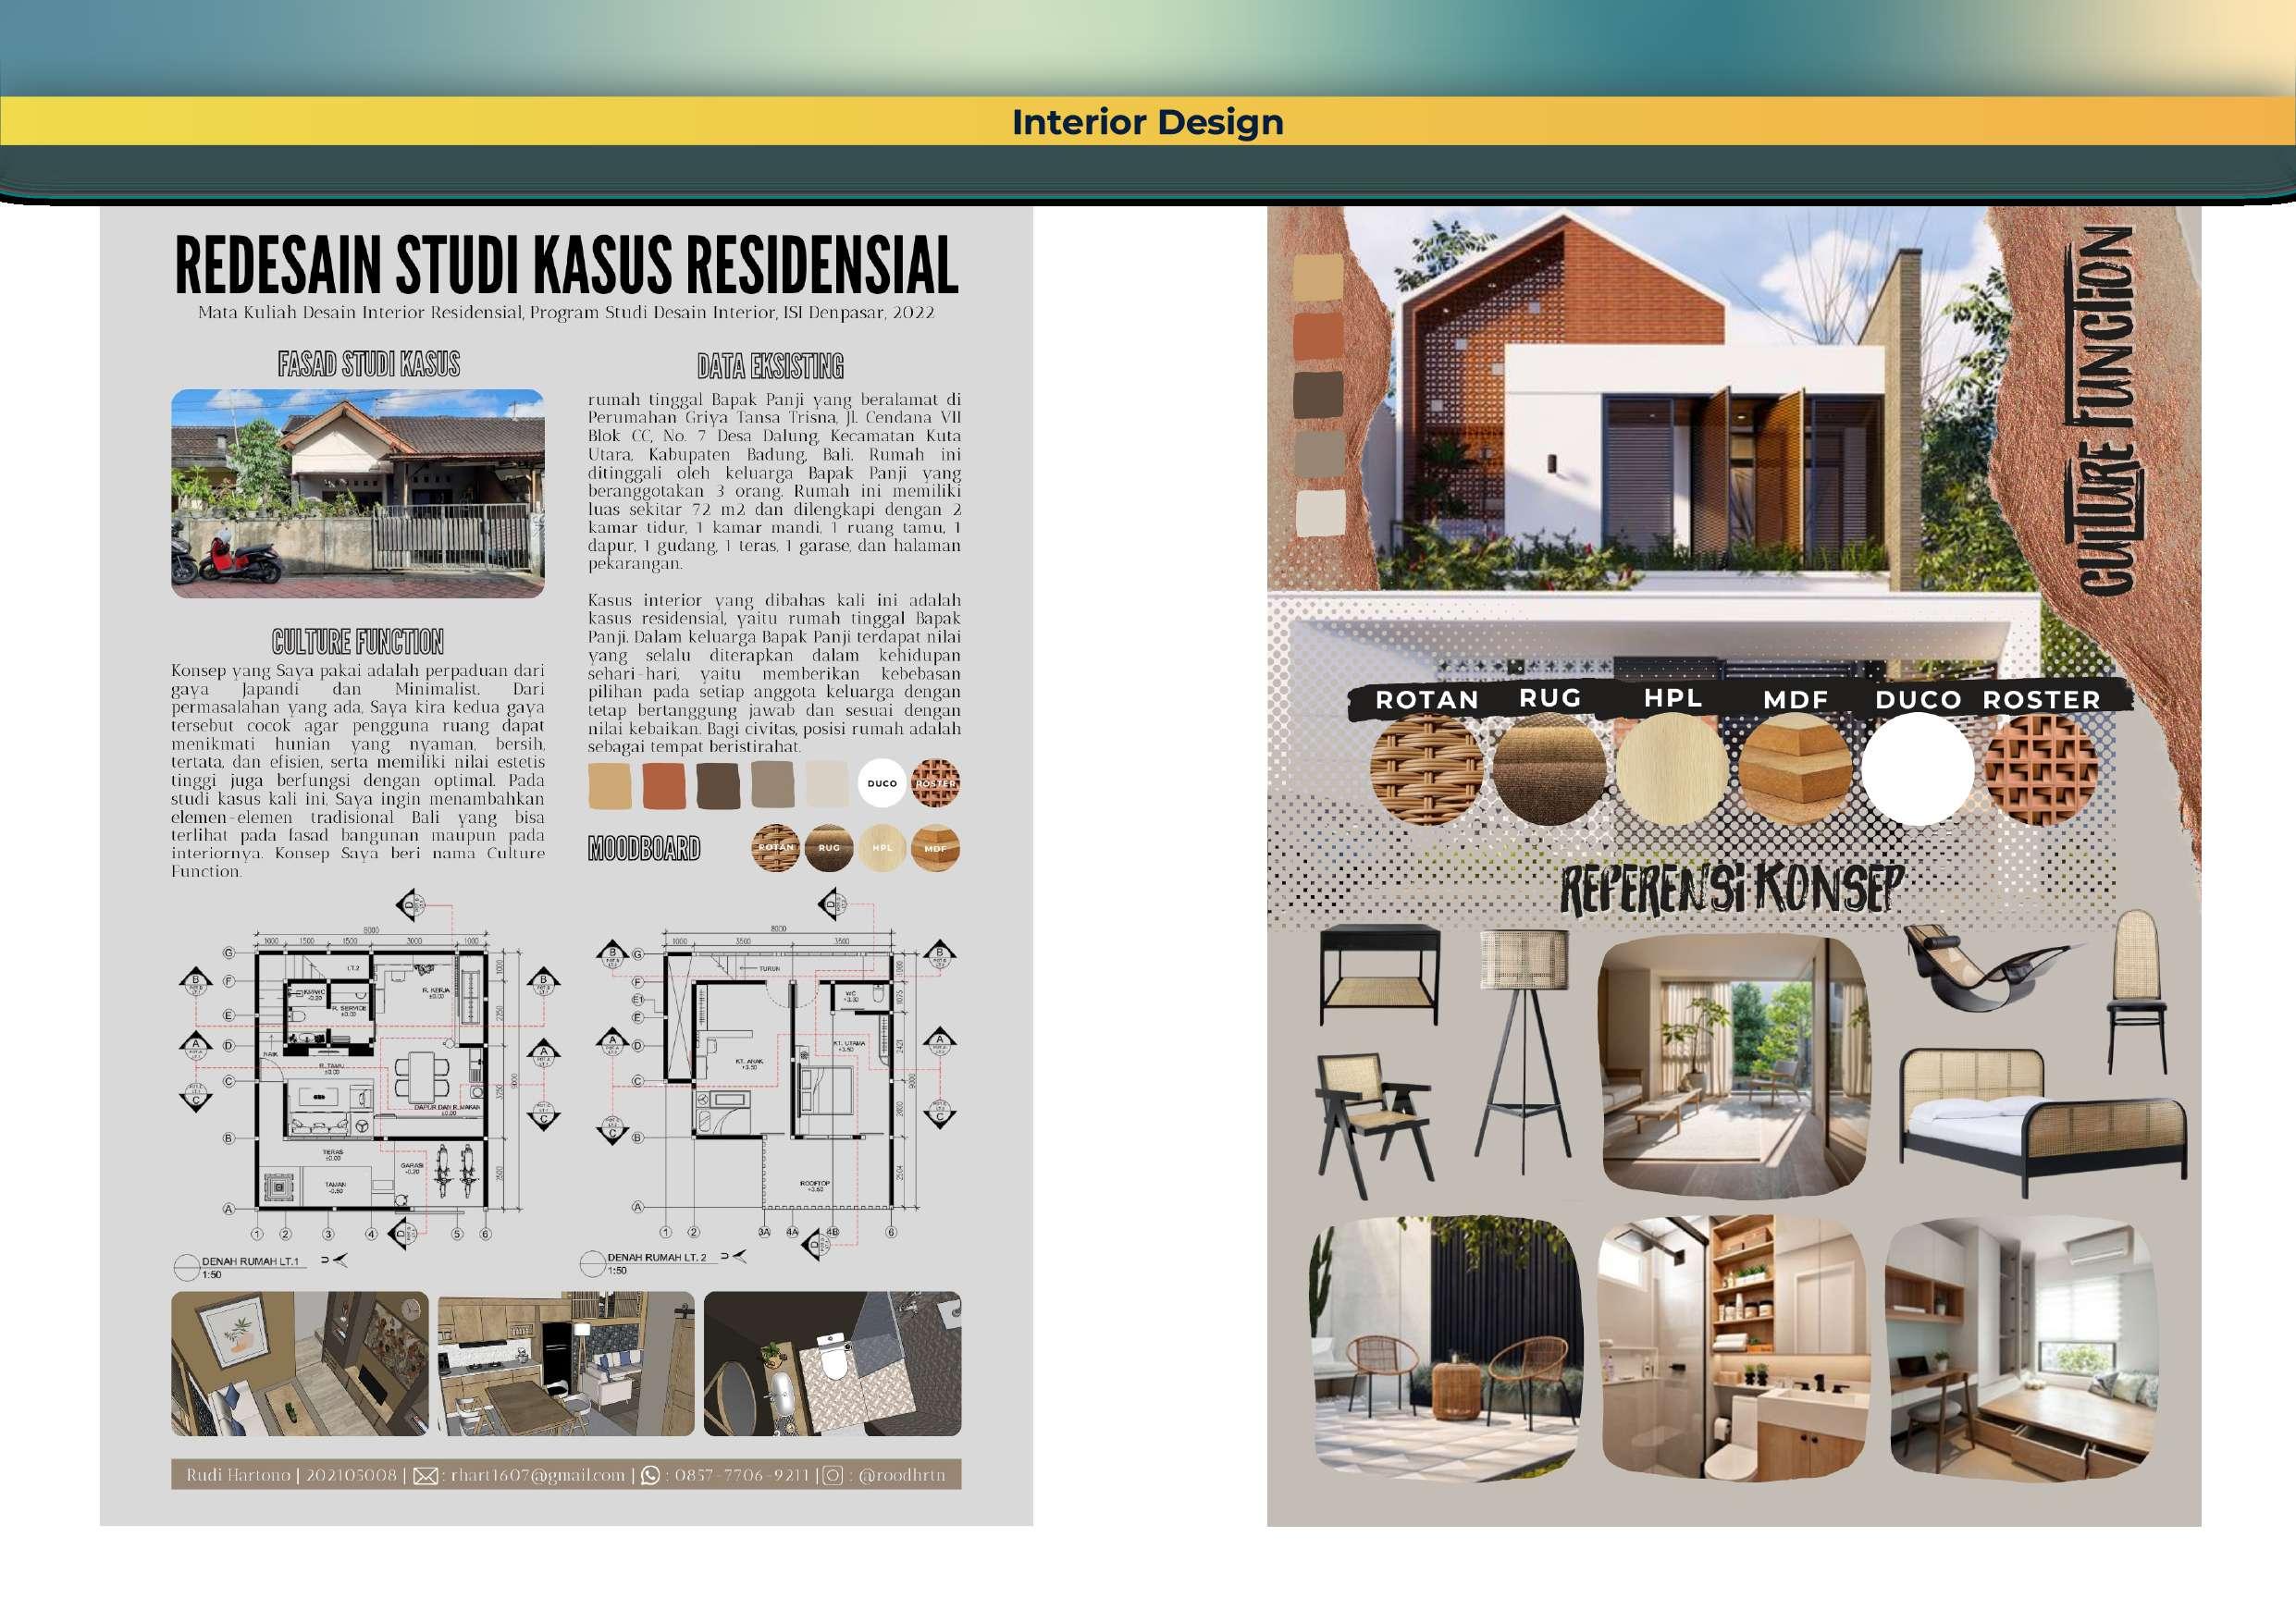Click the Redesain Studi Kasus Residensial heading
The height and width of the screenshot is (1623, 2296).
tap(566, 266)
